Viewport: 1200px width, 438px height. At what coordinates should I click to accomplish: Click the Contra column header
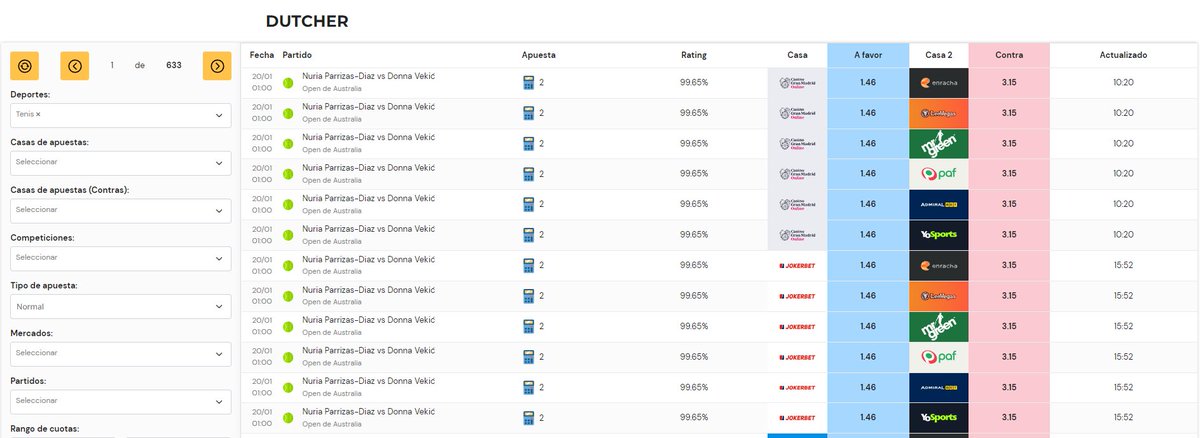click(1009, 55)
